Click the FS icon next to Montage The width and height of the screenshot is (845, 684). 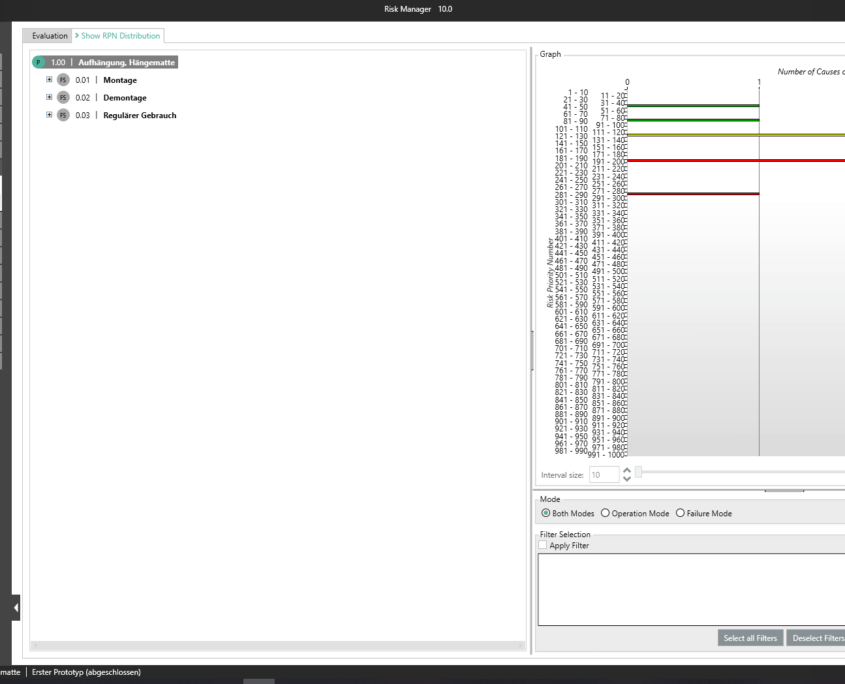pos(62,80)
